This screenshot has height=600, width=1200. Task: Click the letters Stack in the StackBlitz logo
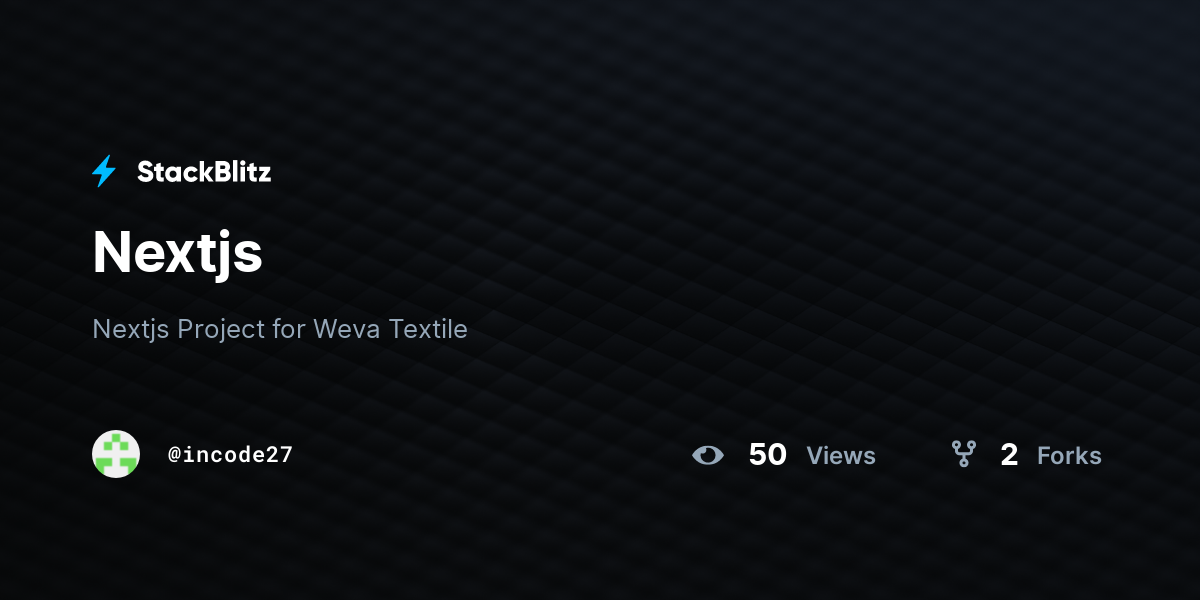tap(171, 172)
